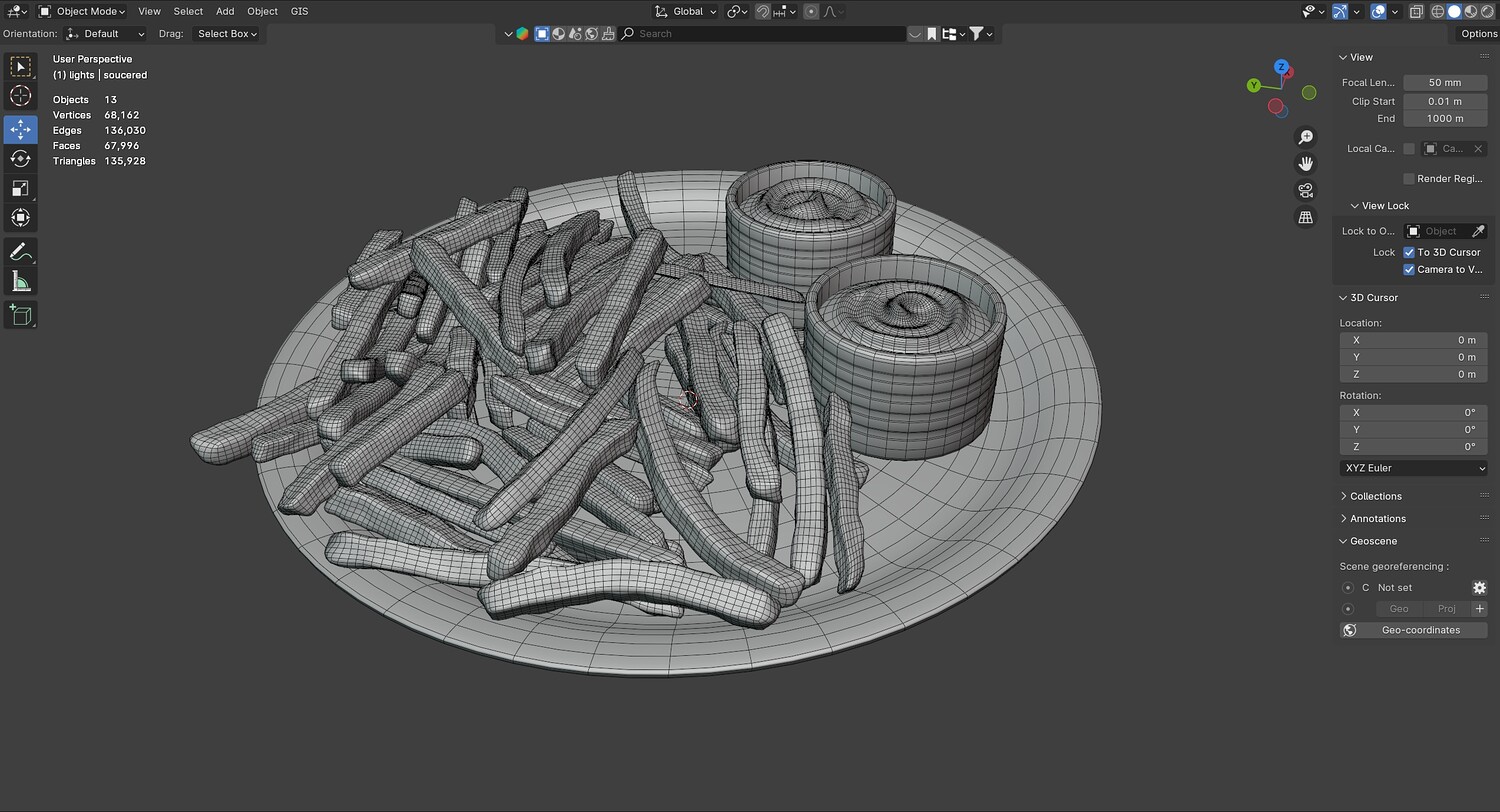Toggle the camera view icon
This screenshot has width=1500, height=812.
pyautogui.click(x=1305, y=191)
